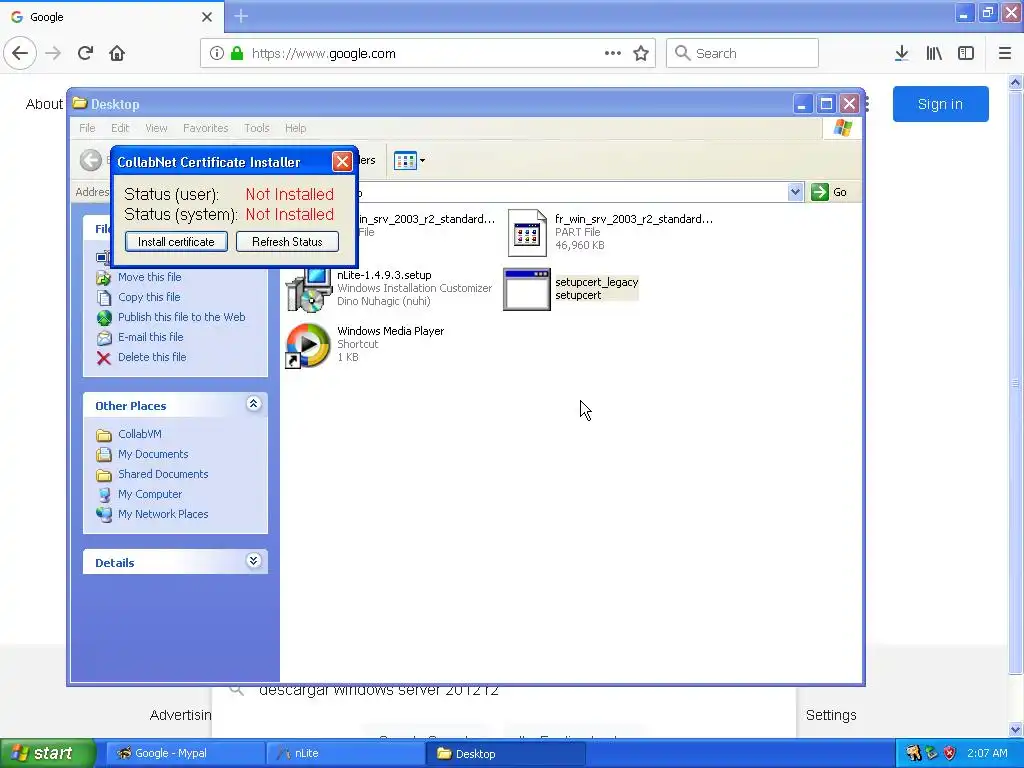Expand the address bar dropdown arrow

(x=795, y=192)
